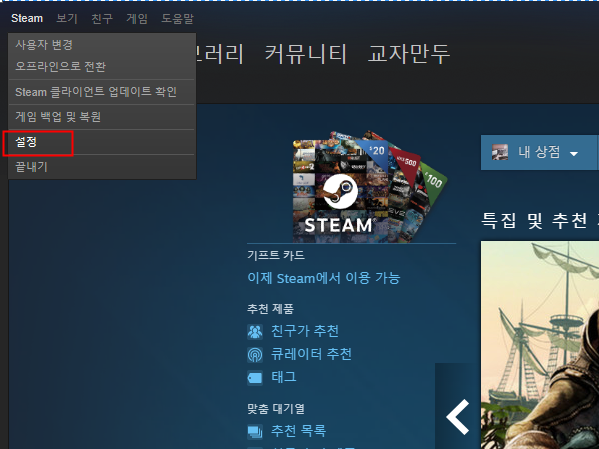The image size is (599, 449).
Task: Click the avatar icon in 내 상점
Action: (500, 152)
